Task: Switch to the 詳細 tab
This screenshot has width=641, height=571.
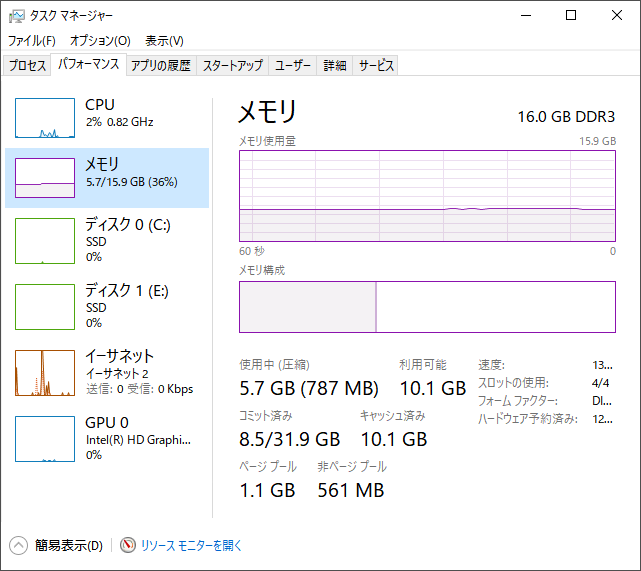Action: 335,65
